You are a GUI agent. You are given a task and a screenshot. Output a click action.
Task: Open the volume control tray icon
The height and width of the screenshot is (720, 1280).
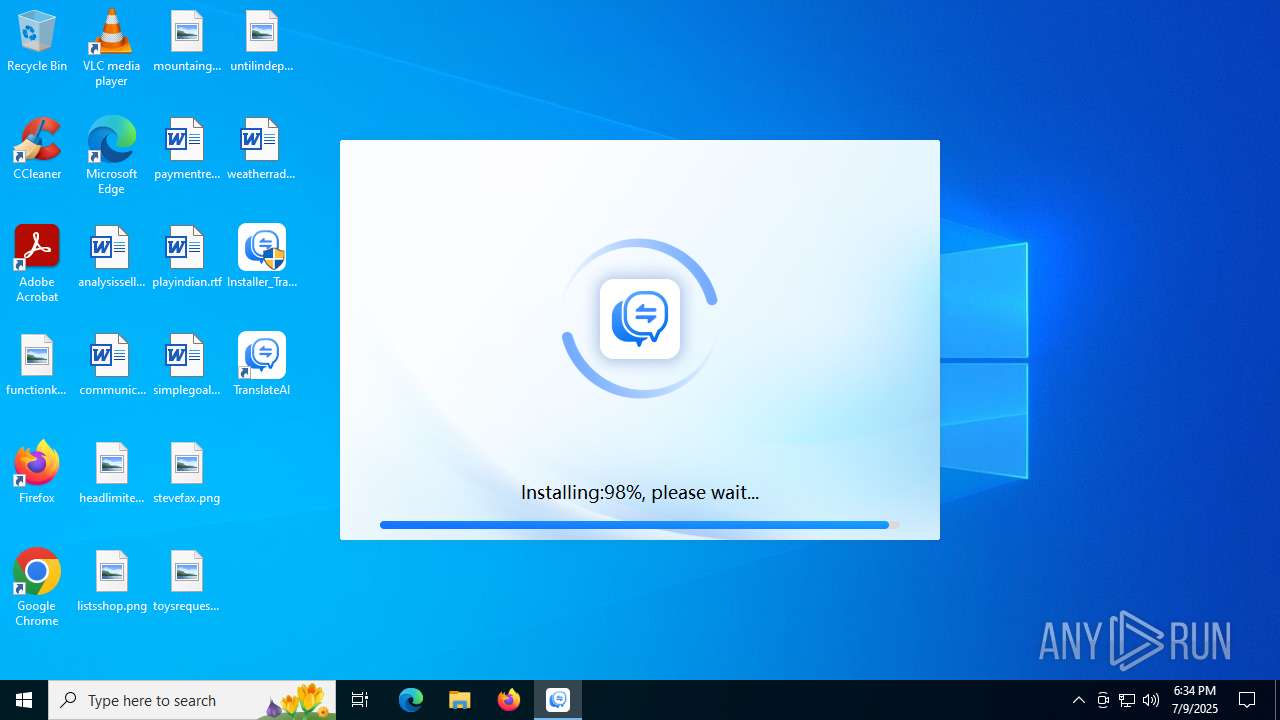(1151, 700)
